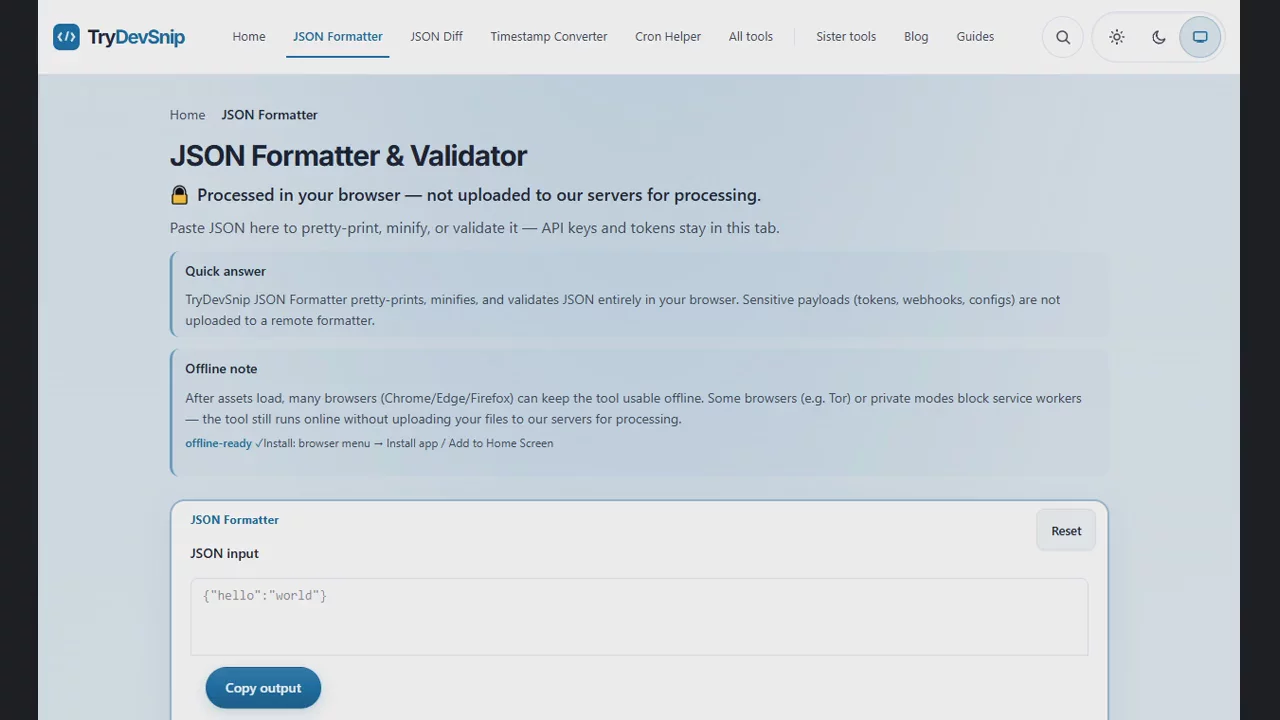Open the Guides page
Screen dimensions: 1280x720
pos(975,37)
